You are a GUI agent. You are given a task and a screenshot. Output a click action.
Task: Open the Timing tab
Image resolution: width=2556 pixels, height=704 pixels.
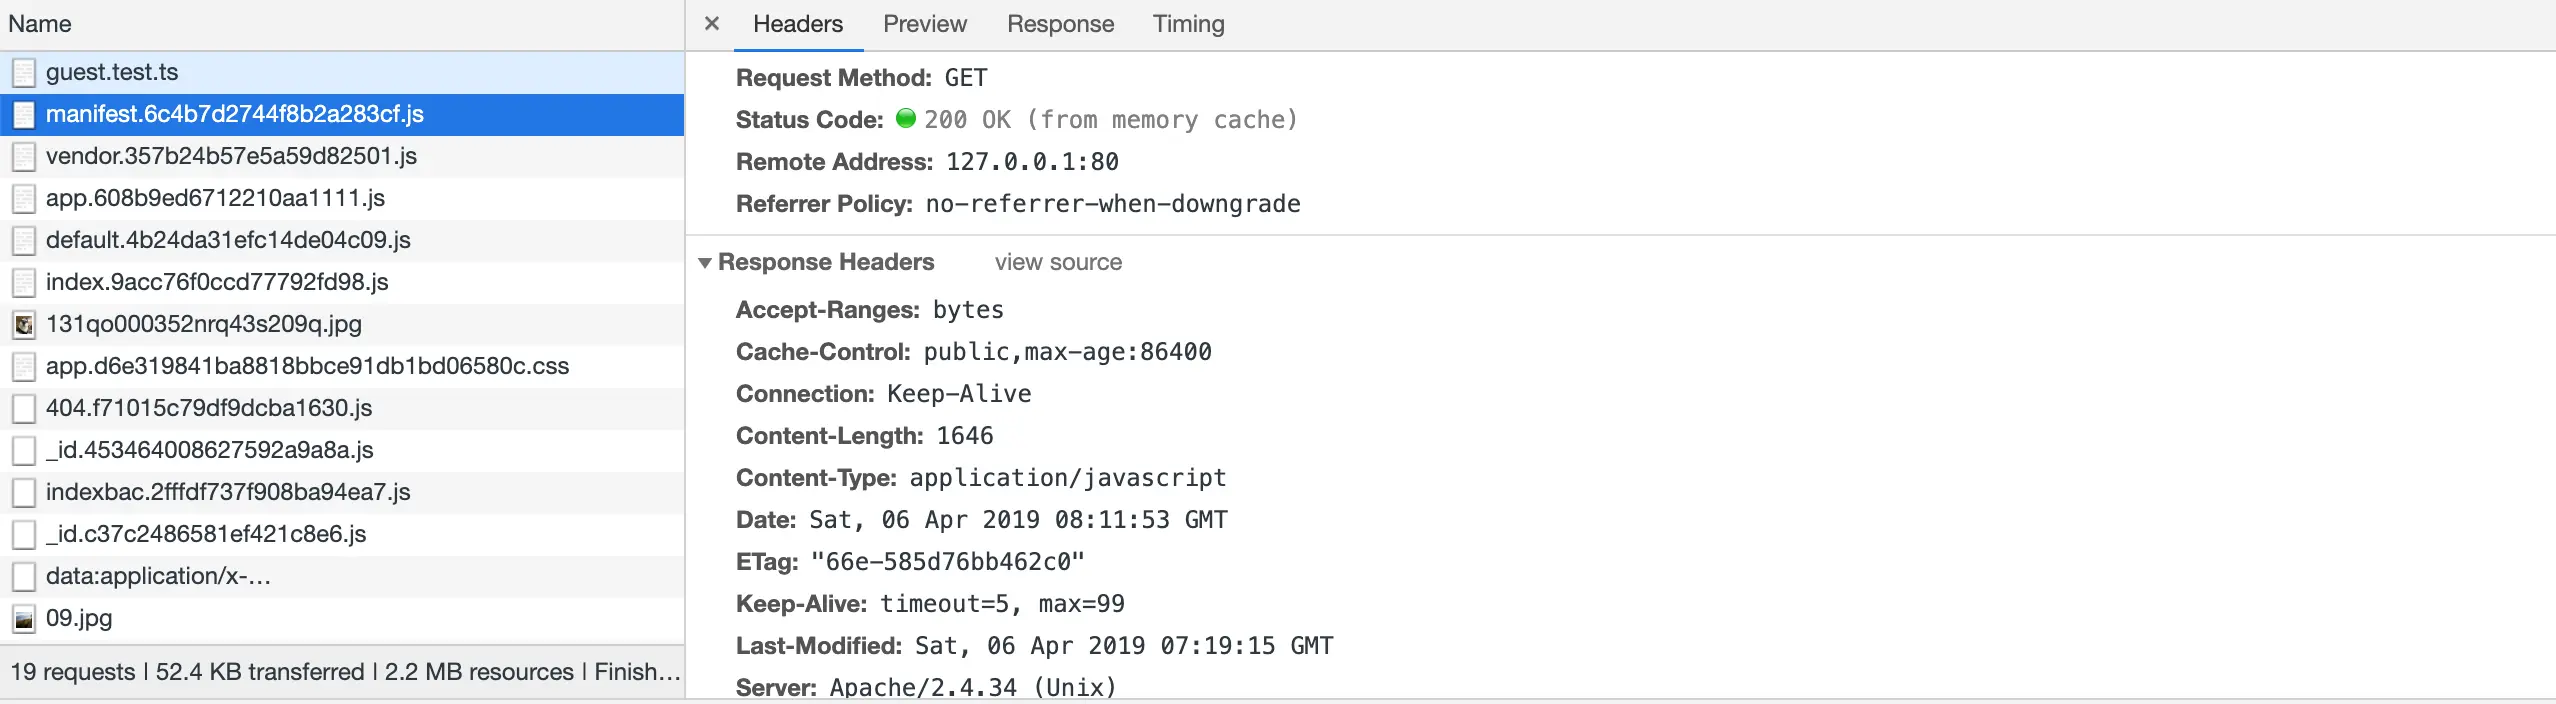coord(1188,24)
